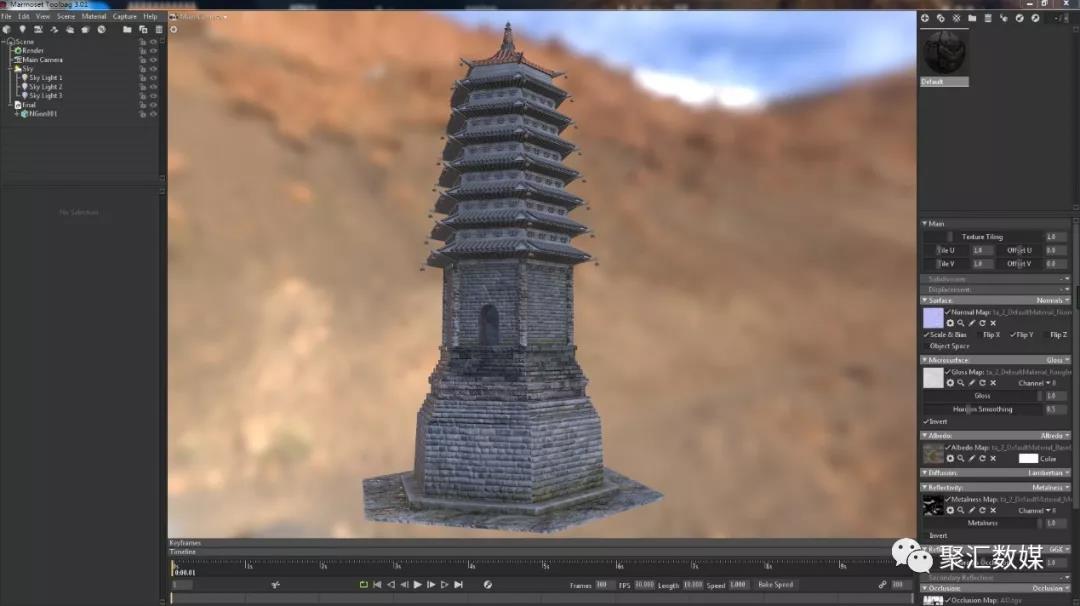Clear the Normal Map texture
The height and width of the screenshot is (606, 1080).
coord(993,324)
